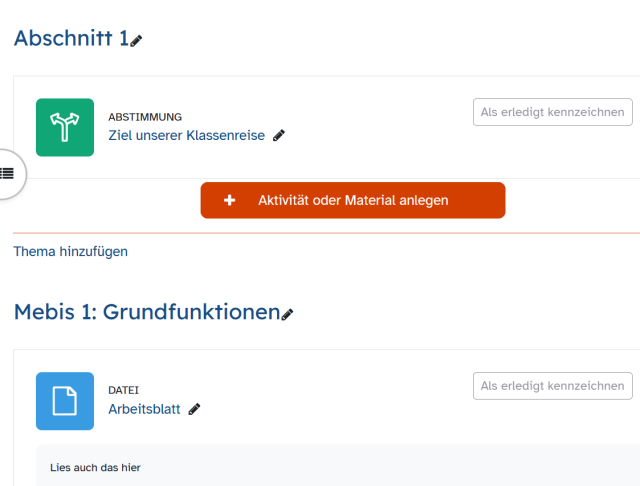
Task: Click the Thema hinzufügen link
Action: [x=71, y=251]
